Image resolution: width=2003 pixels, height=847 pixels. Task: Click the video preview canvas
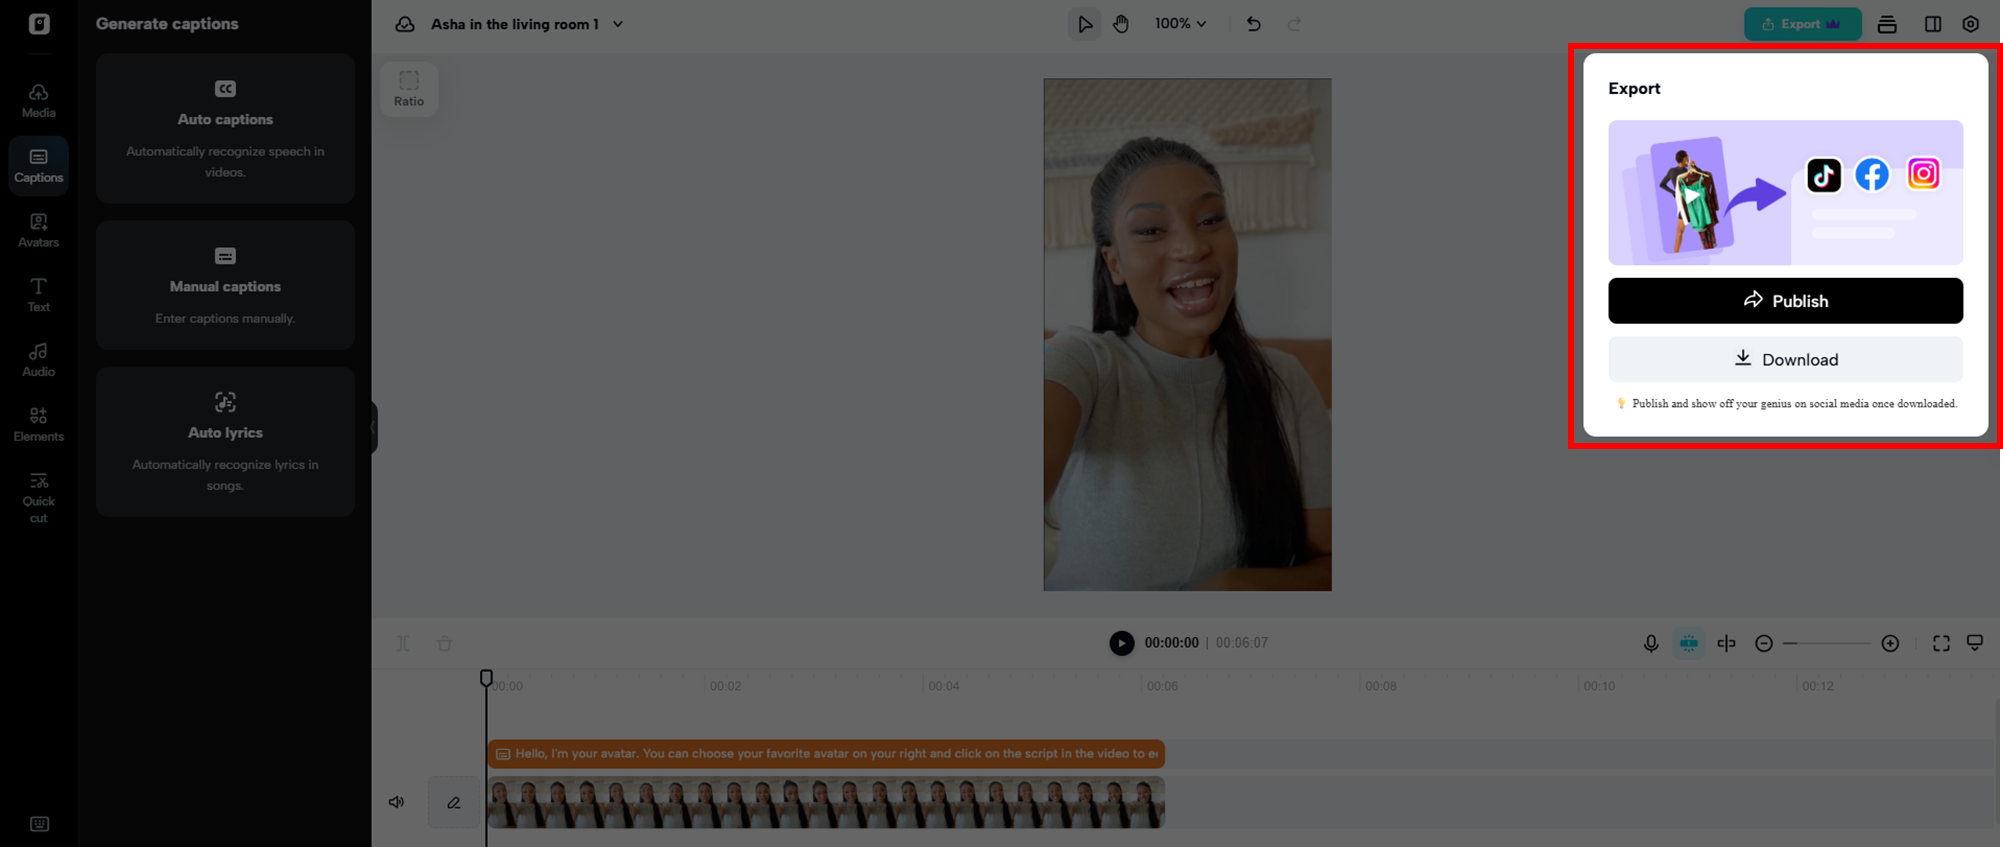point(1187,334)
